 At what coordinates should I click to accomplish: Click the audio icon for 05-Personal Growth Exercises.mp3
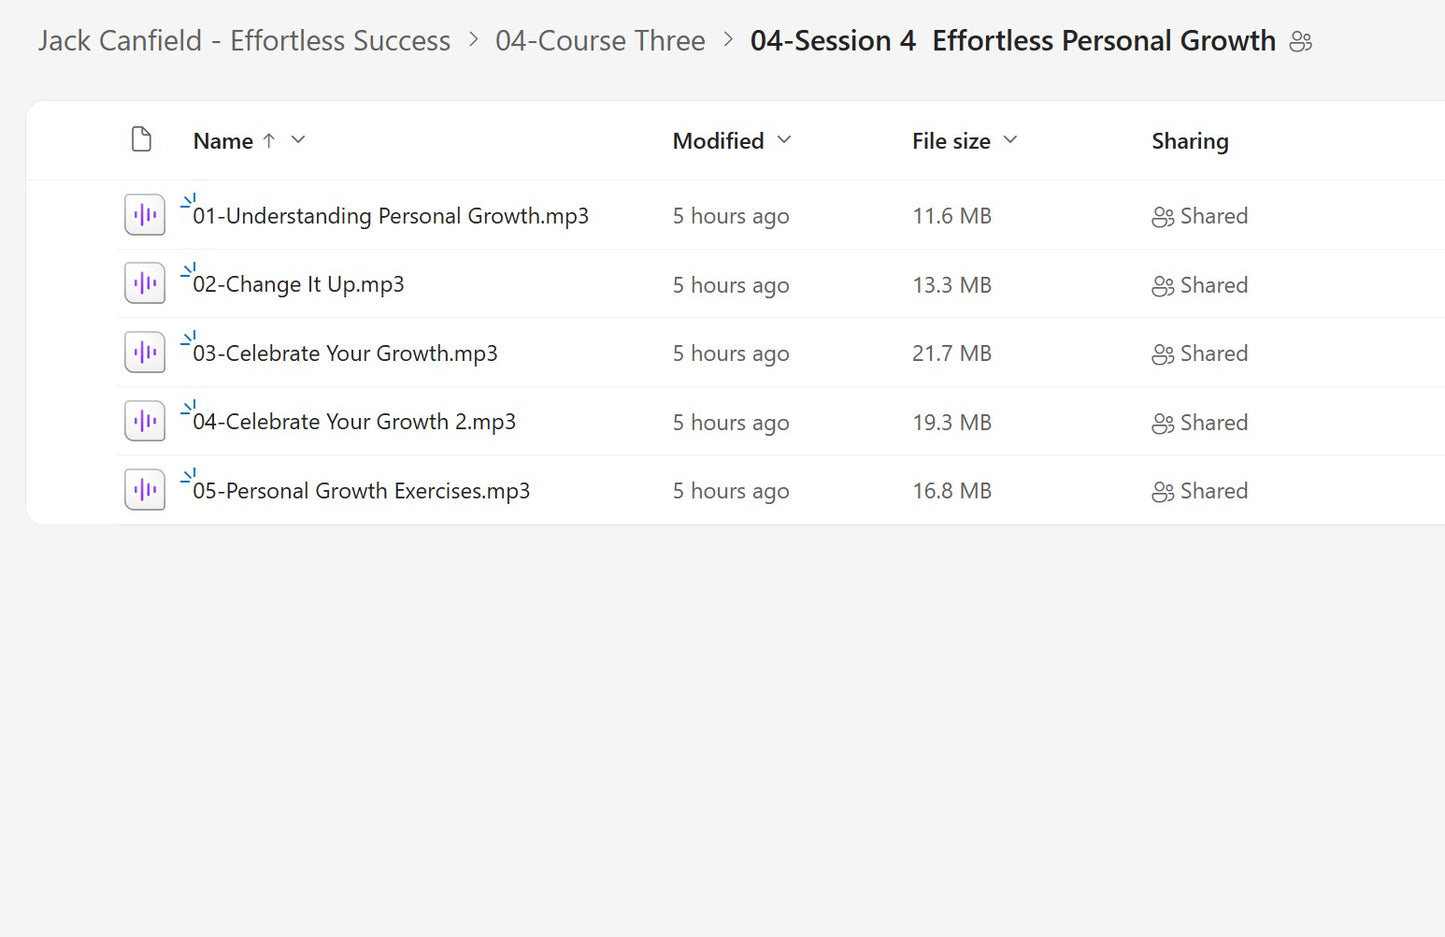click(x=144, y=489)
